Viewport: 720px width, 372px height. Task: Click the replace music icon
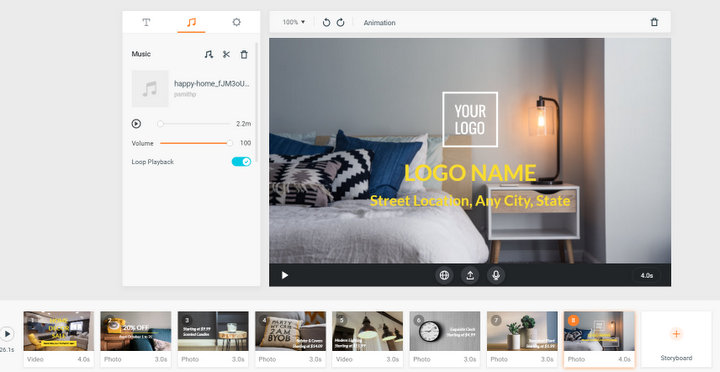coord(208,54)
